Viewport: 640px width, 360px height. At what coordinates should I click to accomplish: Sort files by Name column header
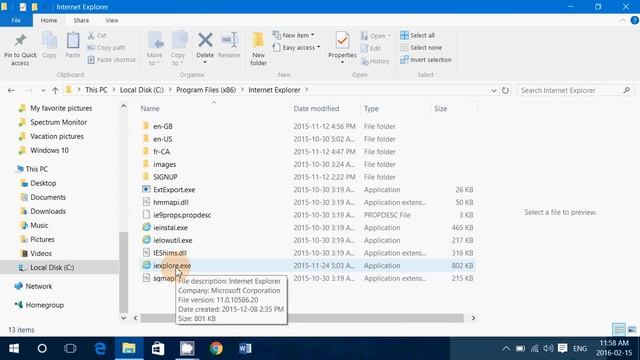150,109
